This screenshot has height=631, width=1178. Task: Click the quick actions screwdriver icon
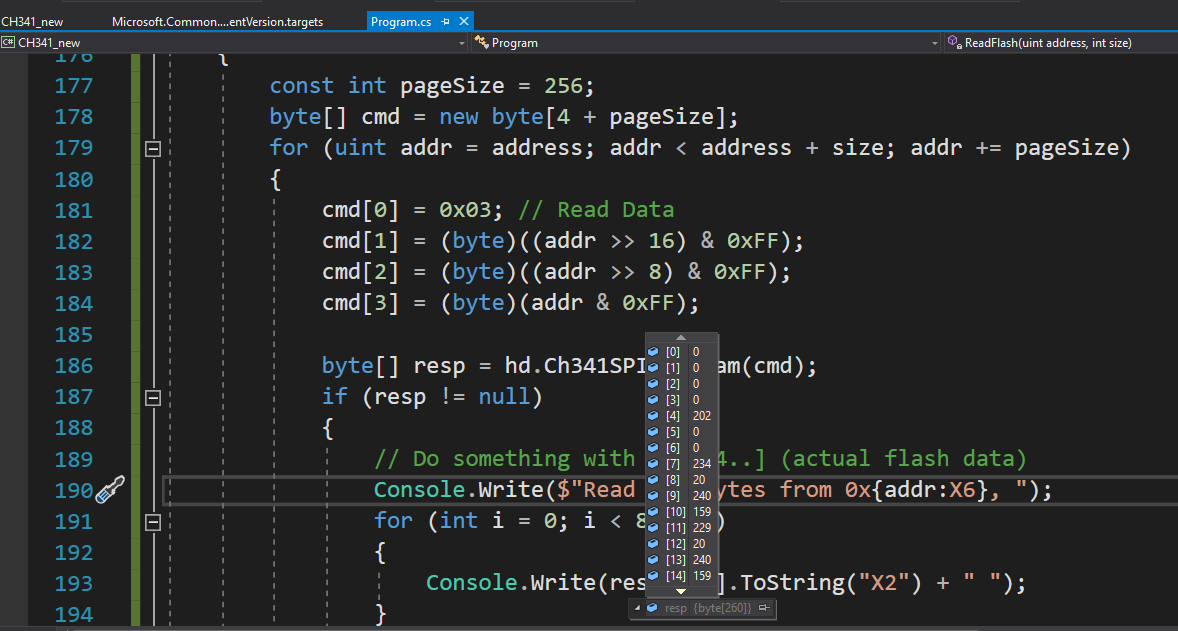tap(109, 490)
